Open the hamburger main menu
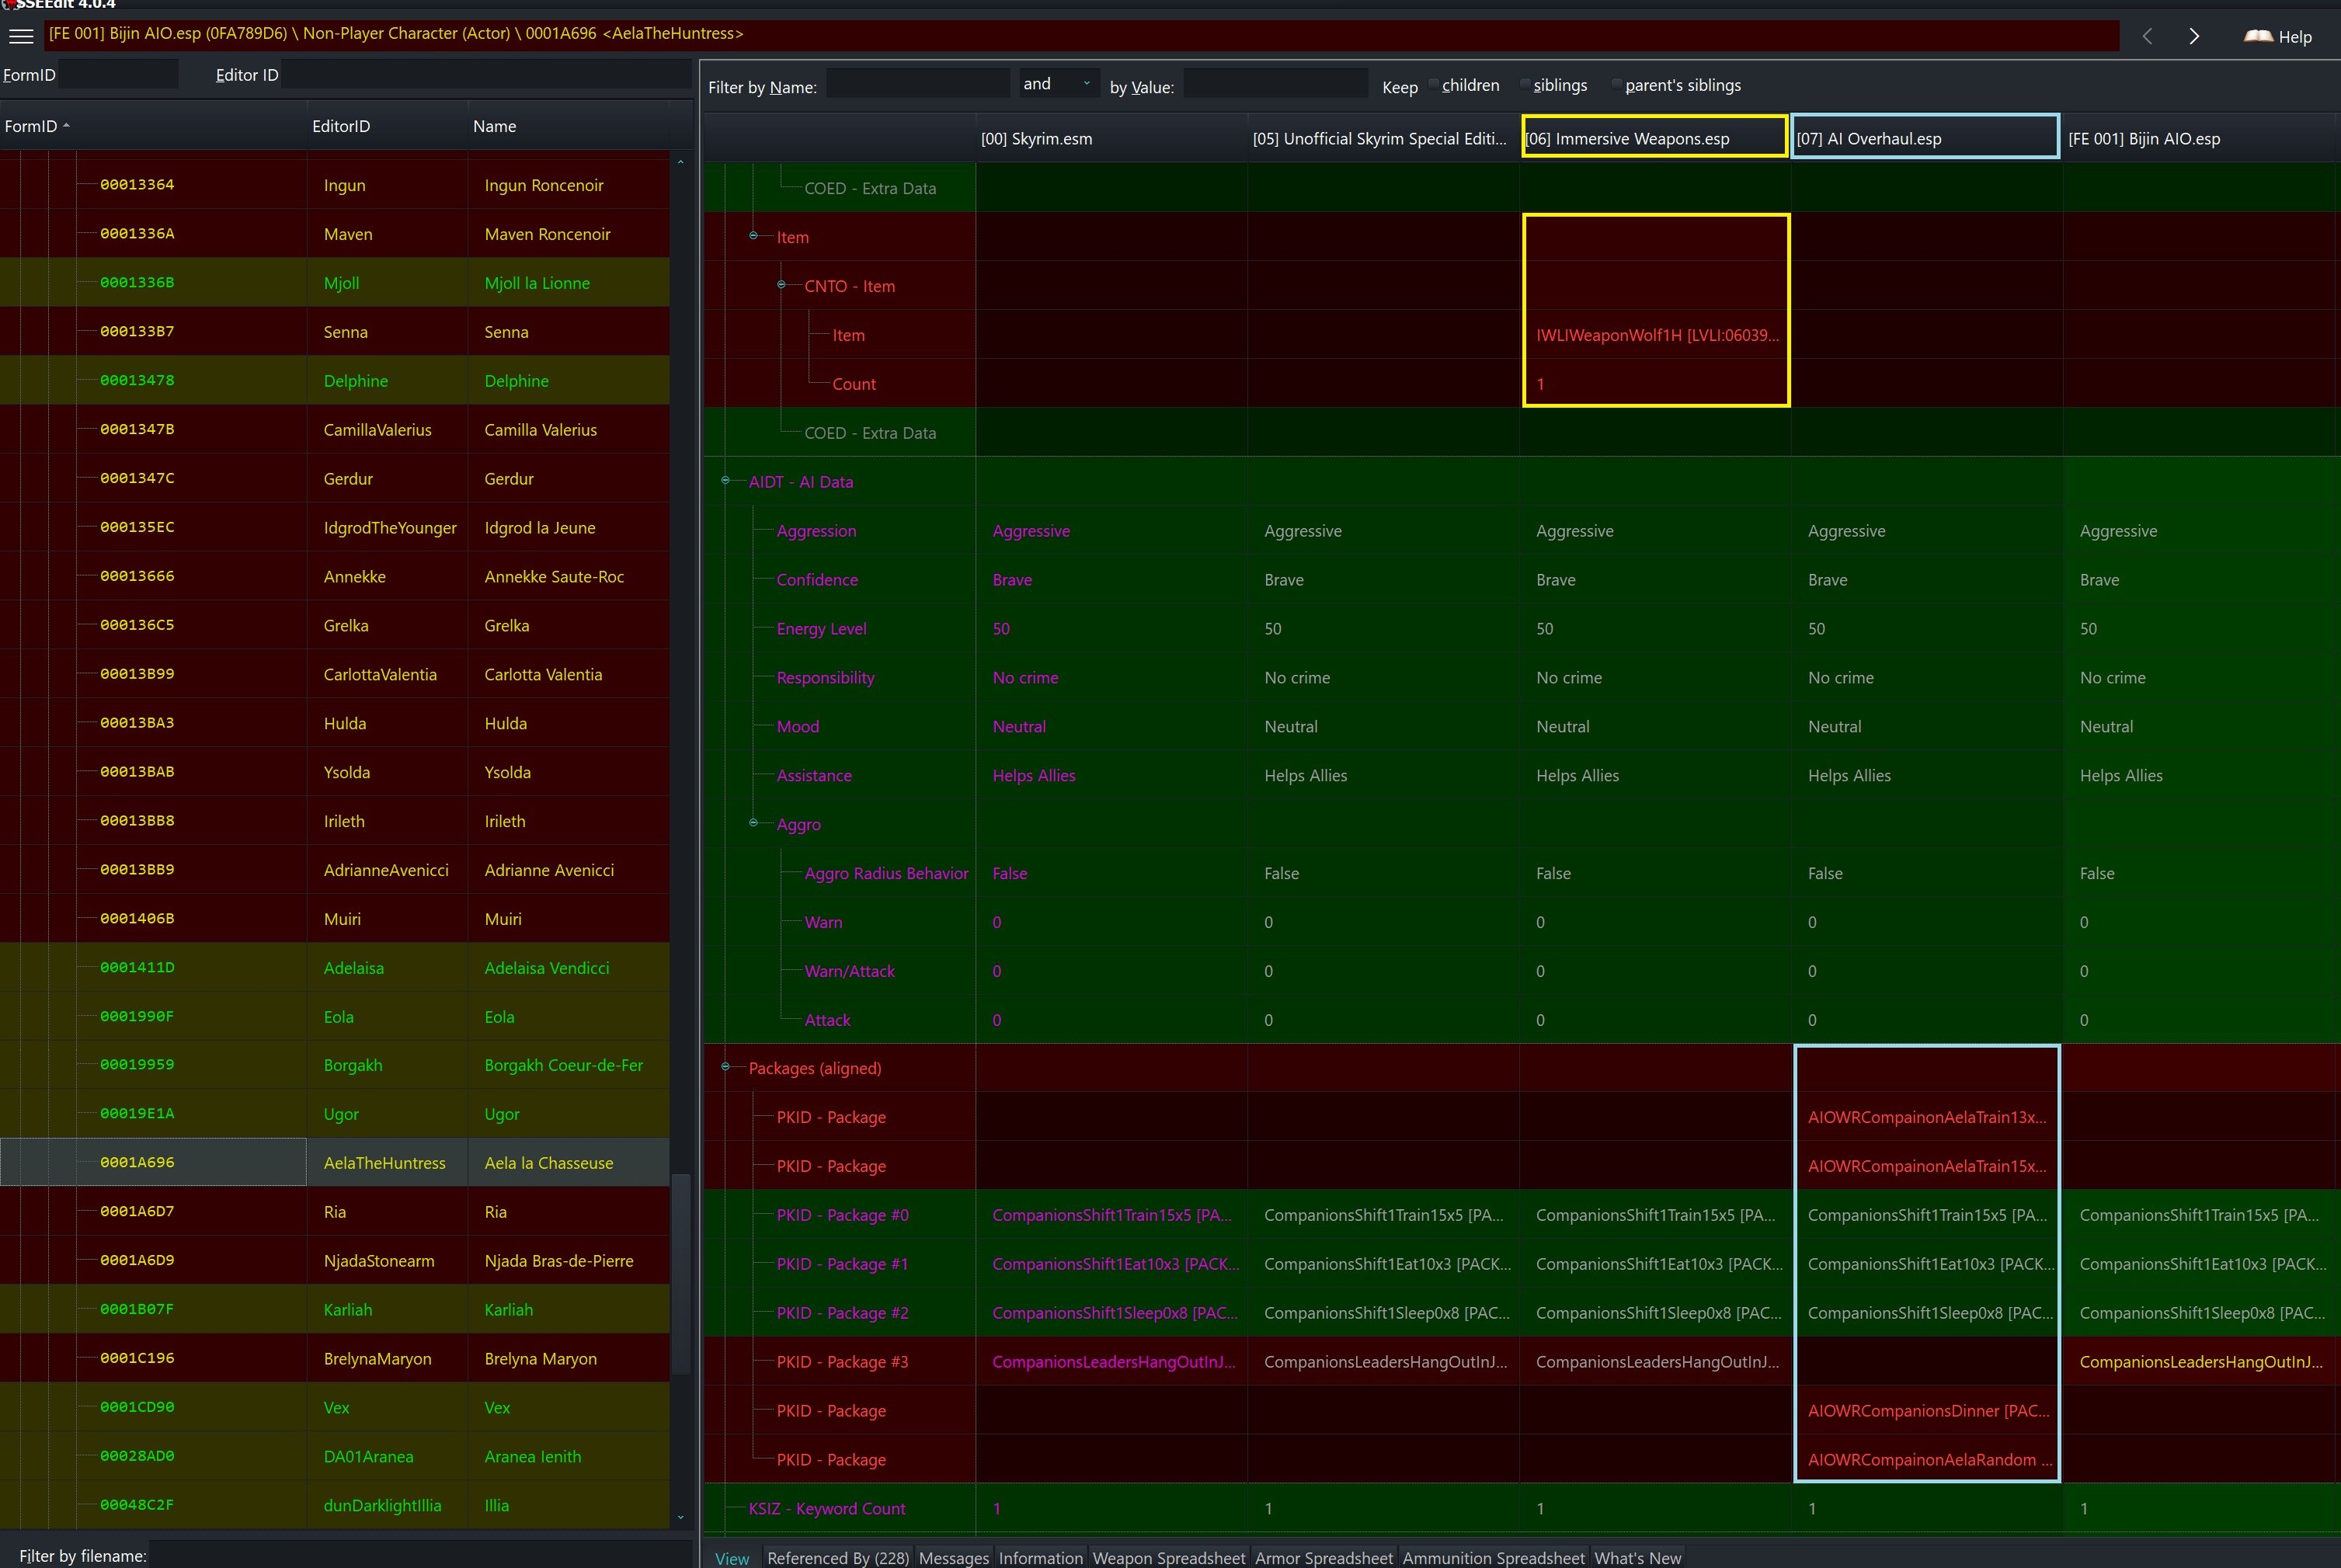Image resolution: width=2341 pixels, height=1568 pixels. pyautogui.click(x=21, y=36)
